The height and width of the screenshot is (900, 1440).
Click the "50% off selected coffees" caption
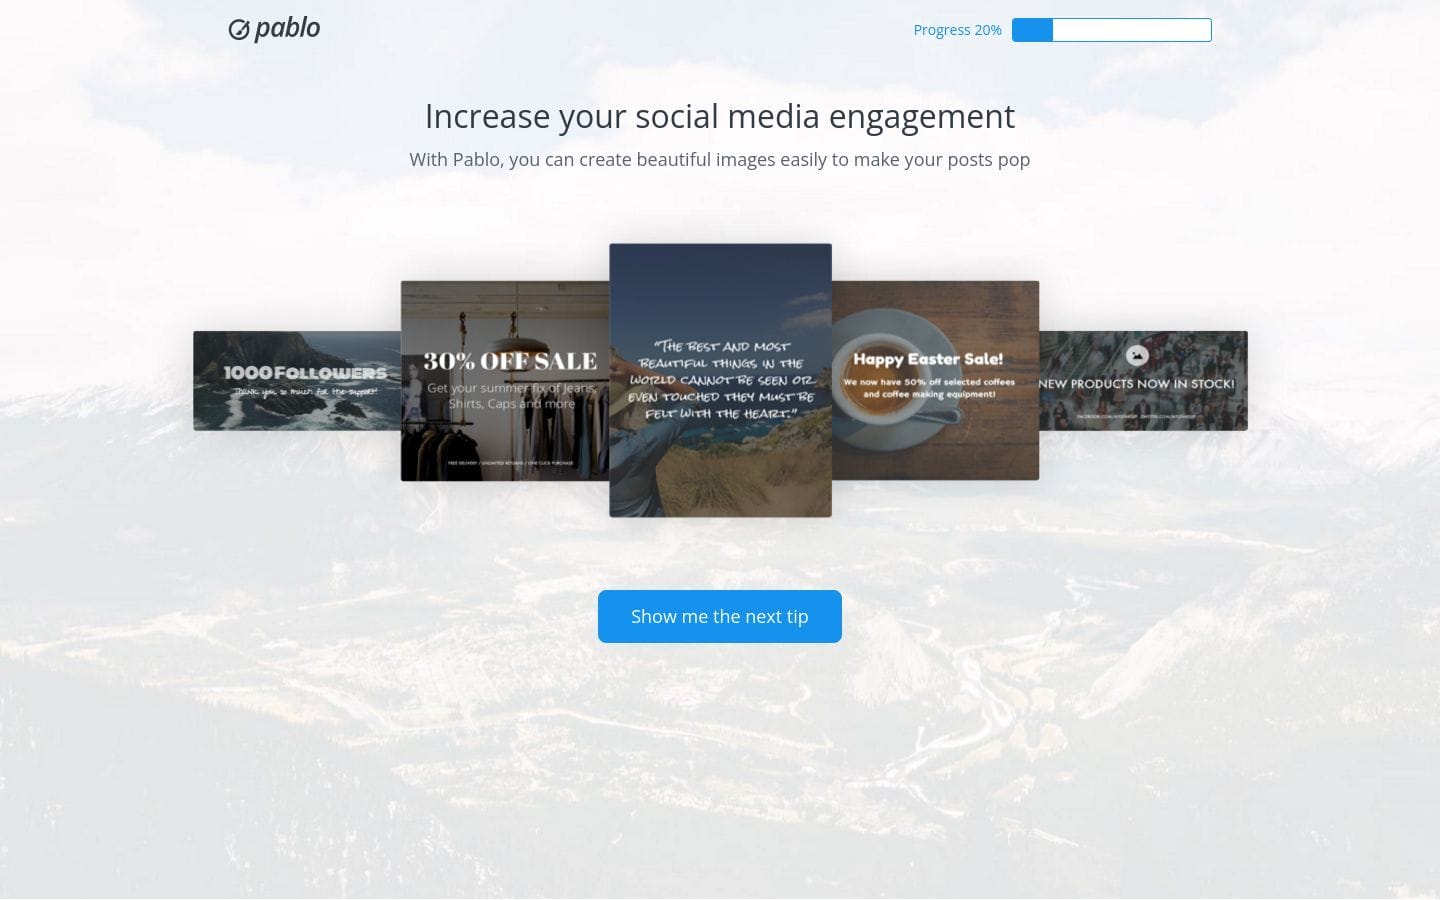pos(929,388)
